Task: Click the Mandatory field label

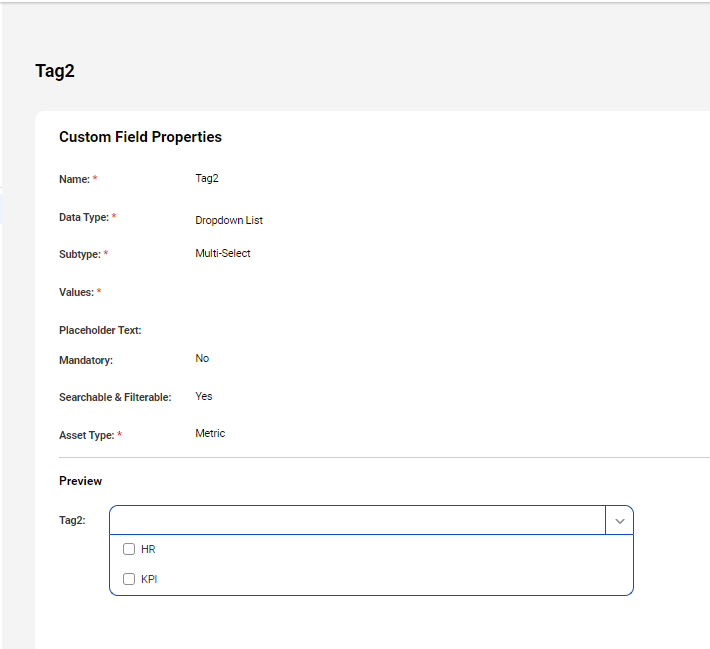Action: [86, 360]
